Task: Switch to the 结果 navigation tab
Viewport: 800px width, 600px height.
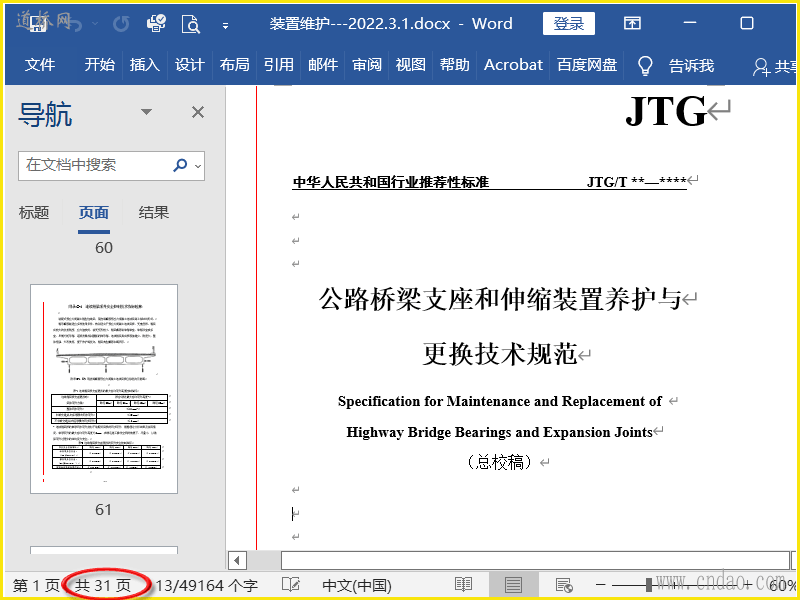Action: click(x=154, y=212)
